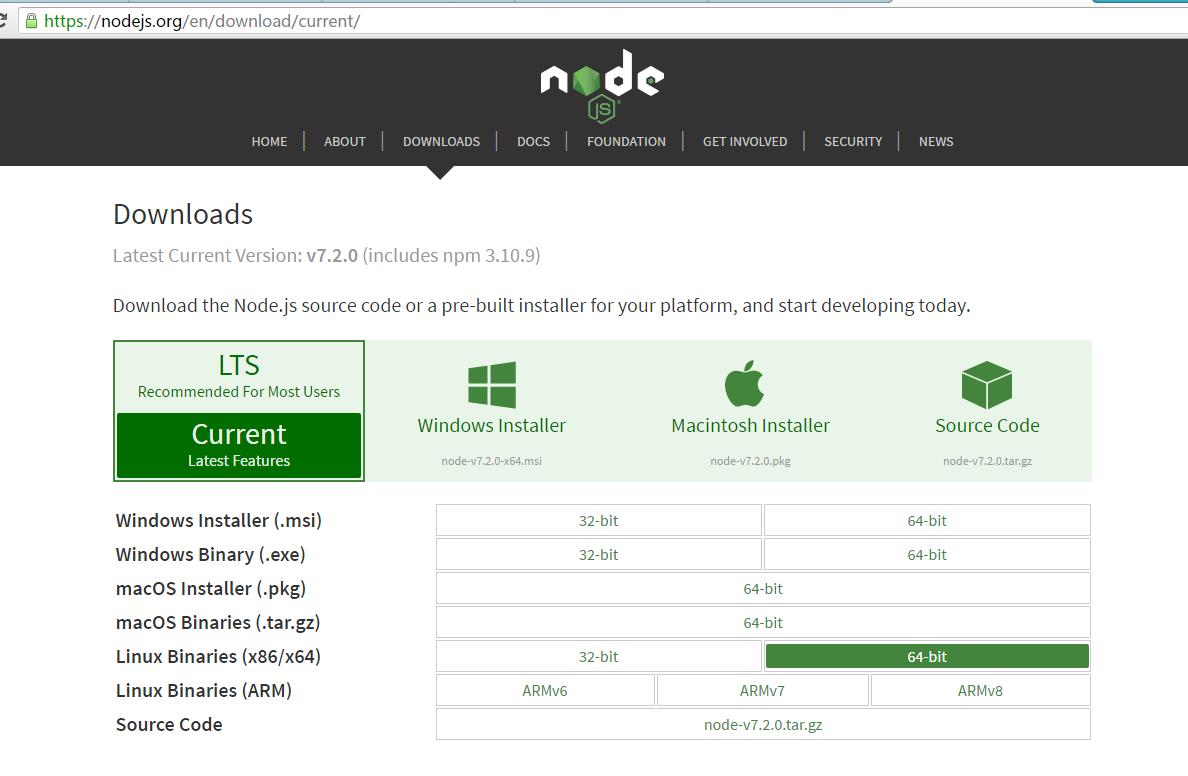Click the browser reload icon
The image size is (1188, 776).
click(3, 20)
